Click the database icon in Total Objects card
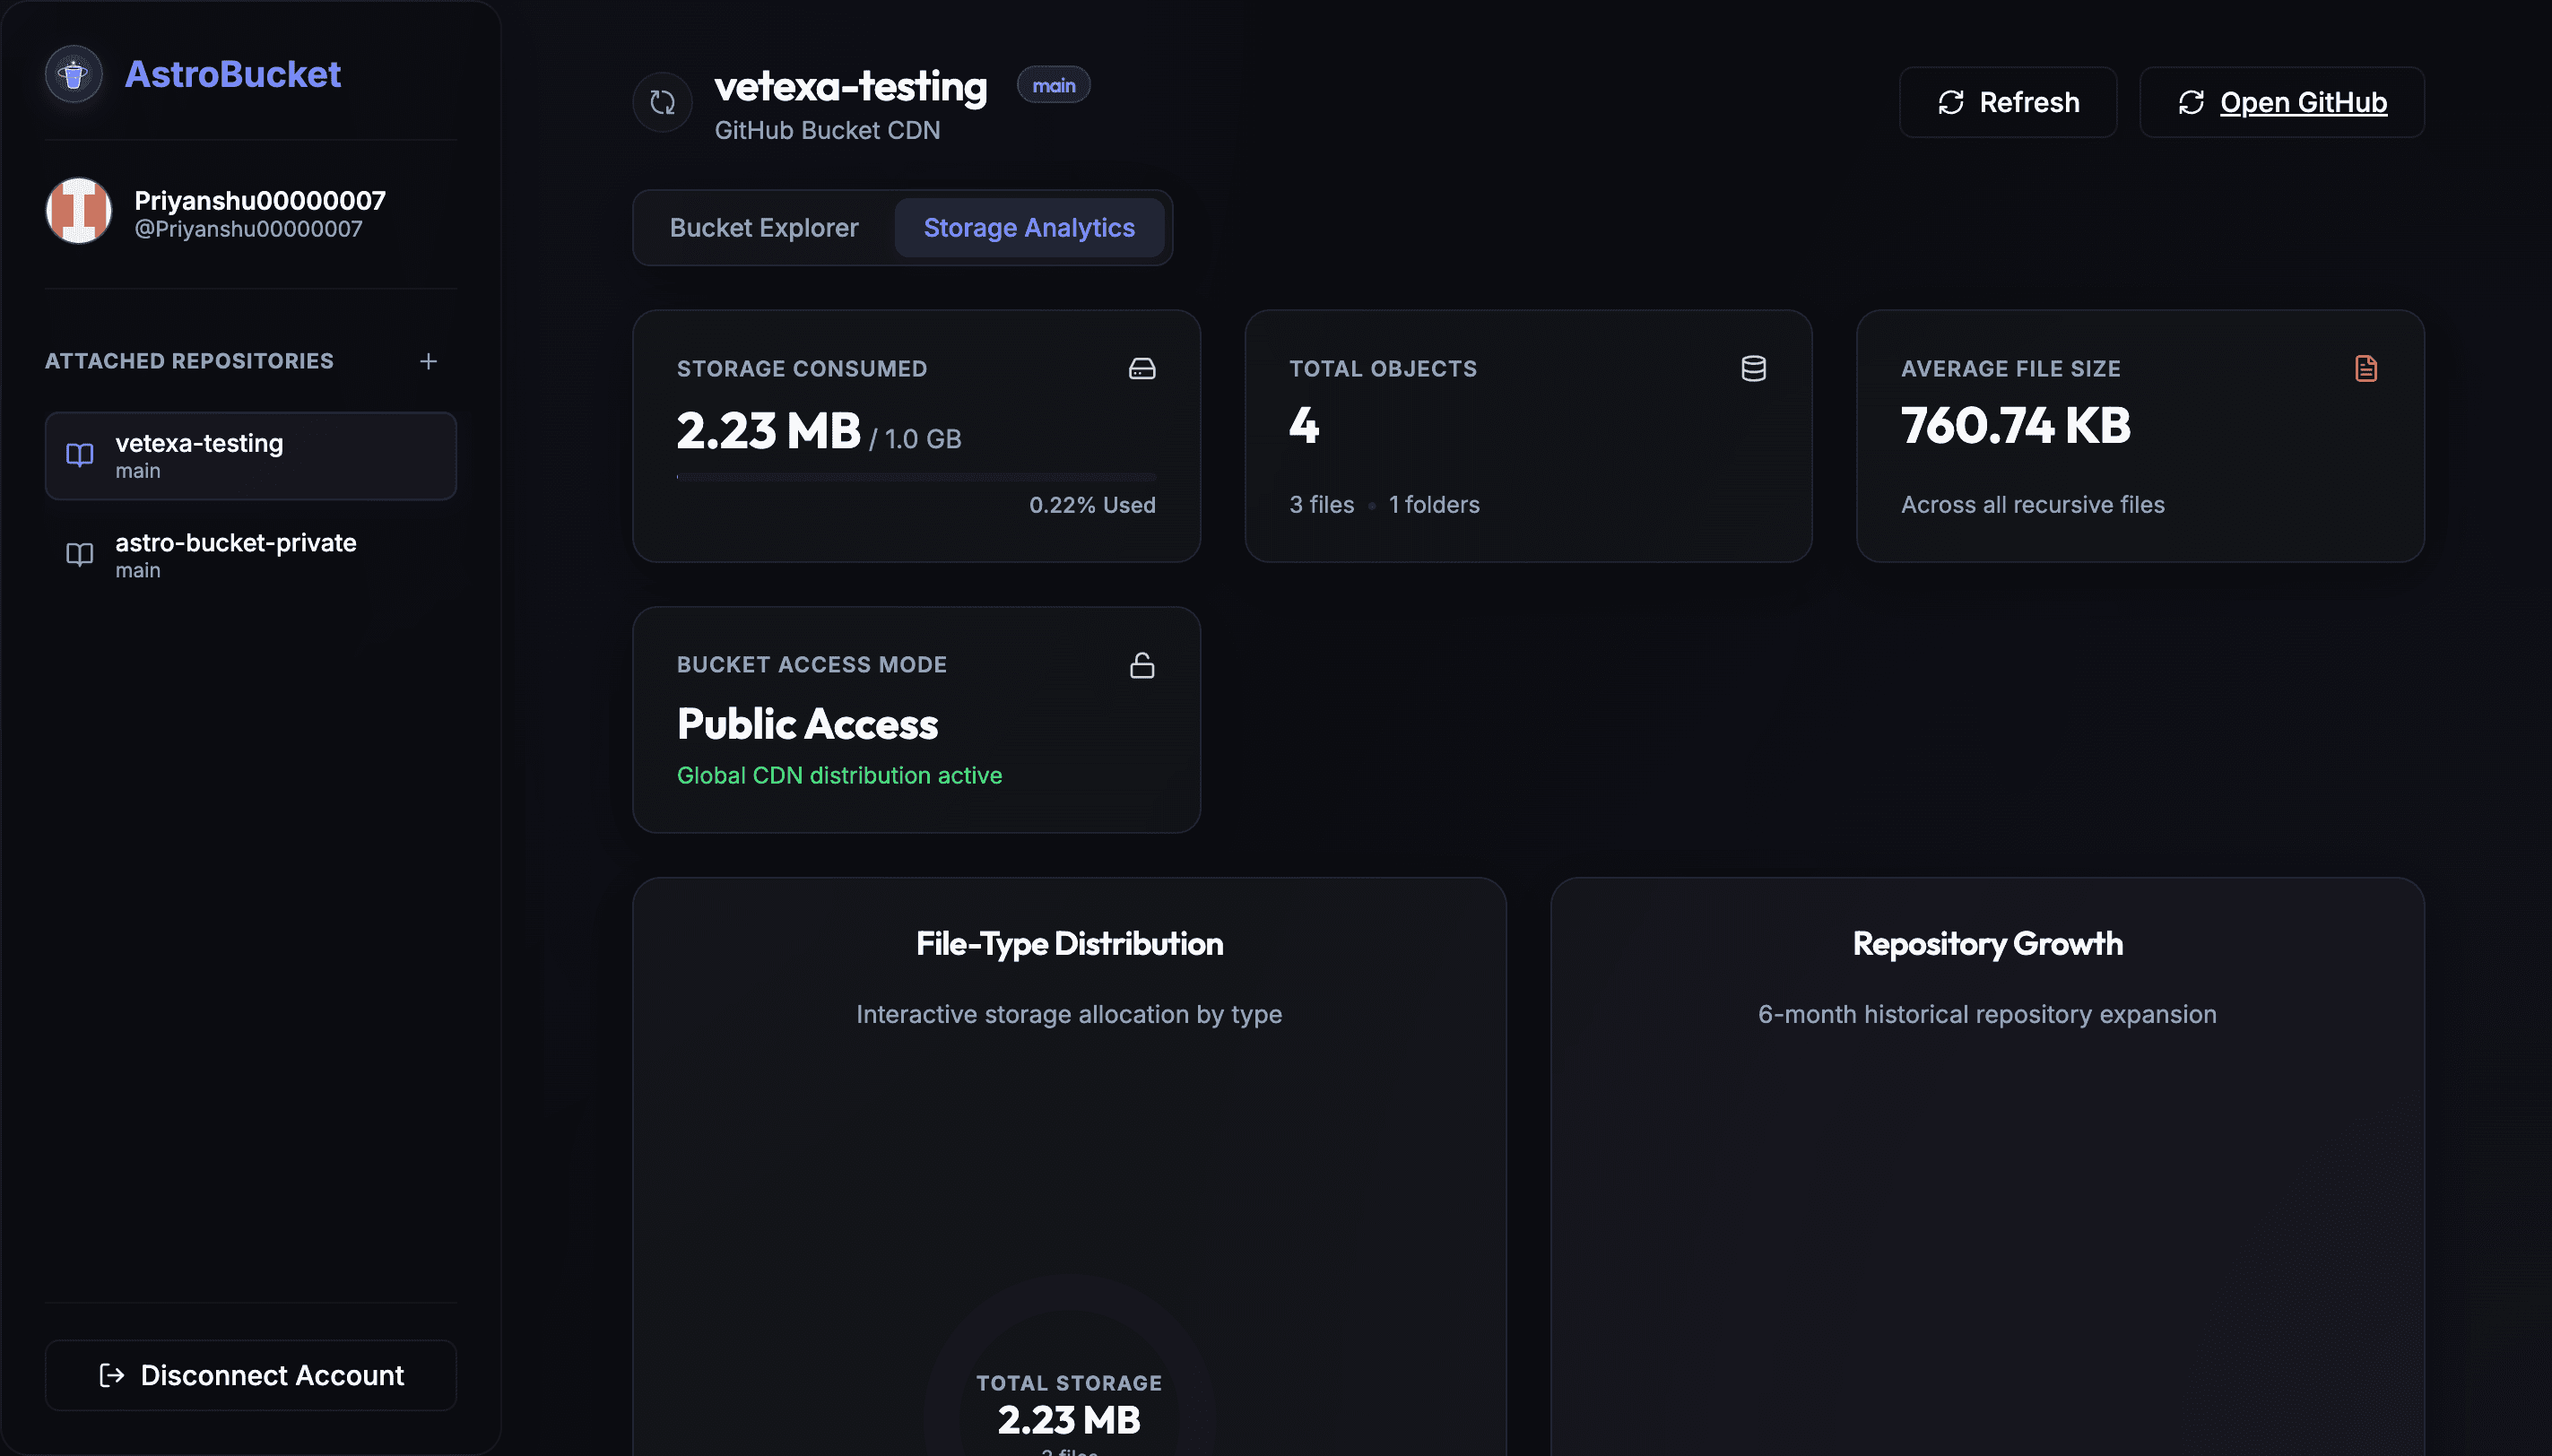2552x1456 pixels. (1753, 368)
